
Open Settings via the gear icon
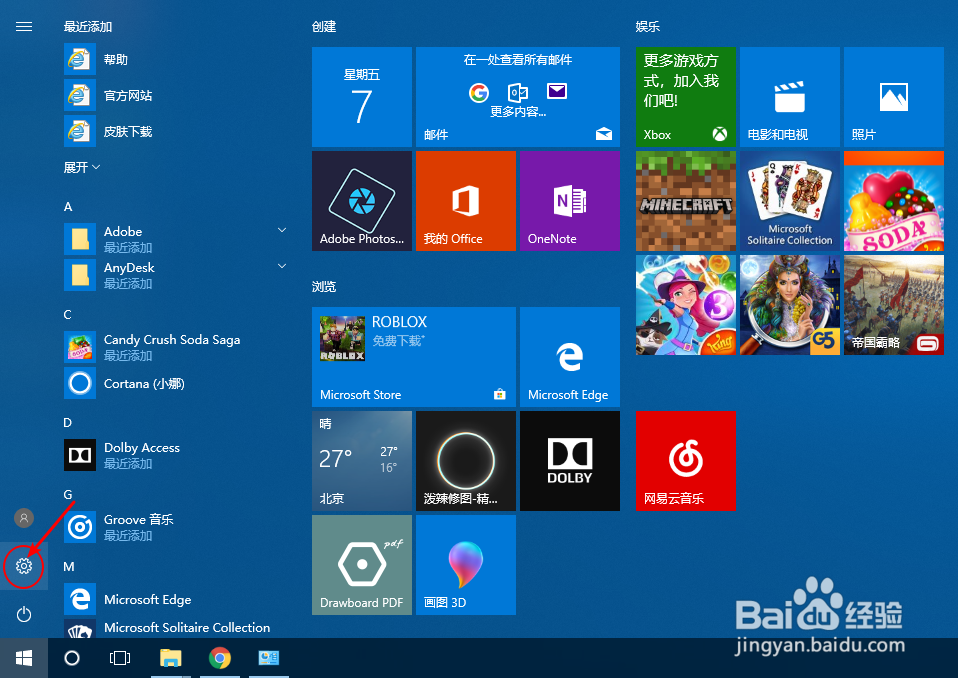pyautogui.click(x=24, y=566)
